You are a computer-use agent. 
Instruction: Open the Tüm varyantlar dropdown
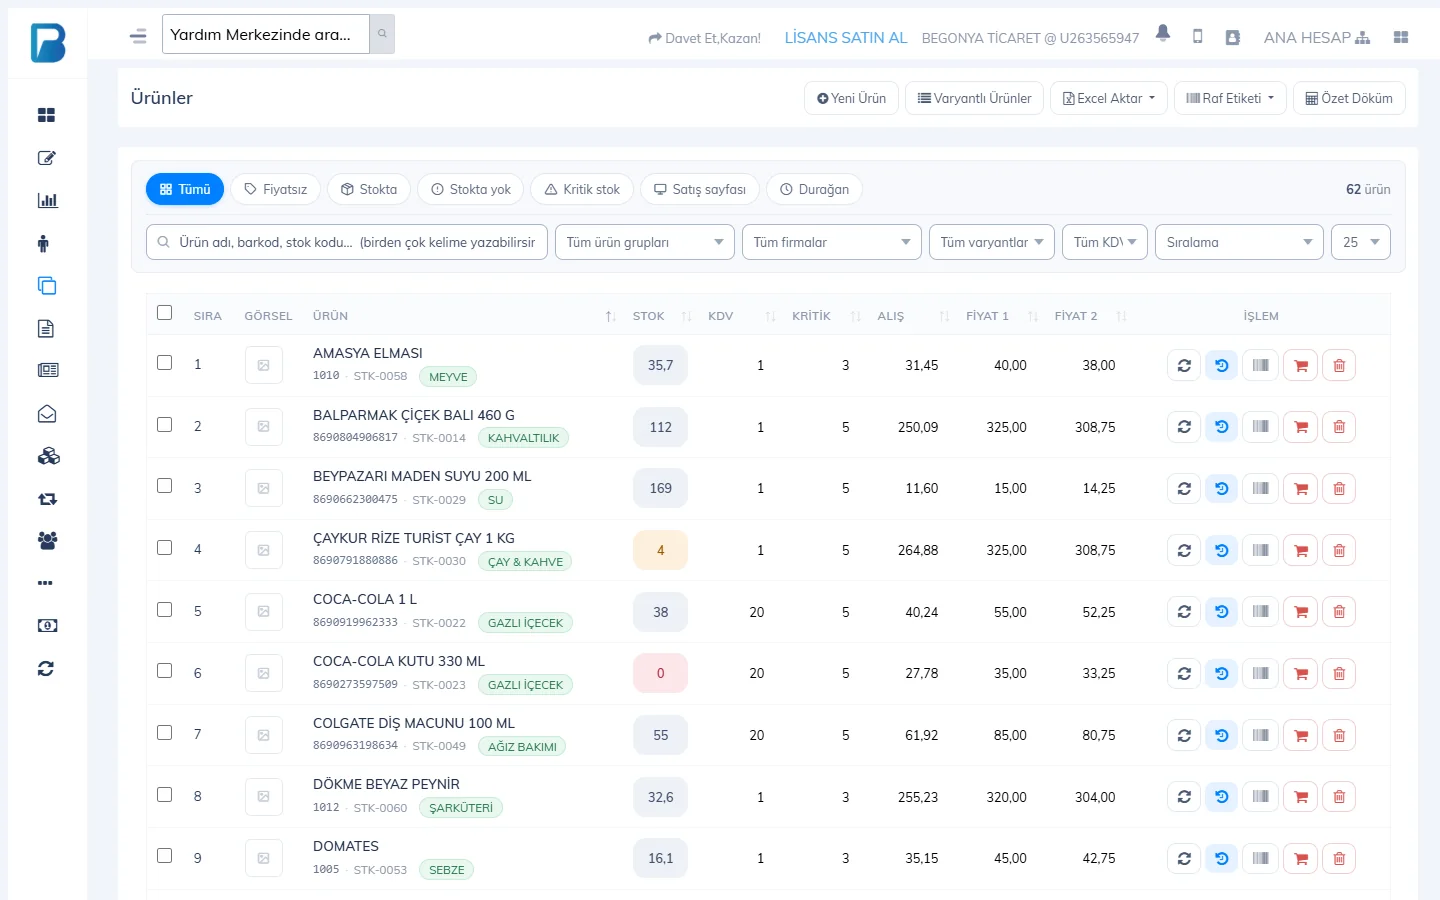[992, 242]
